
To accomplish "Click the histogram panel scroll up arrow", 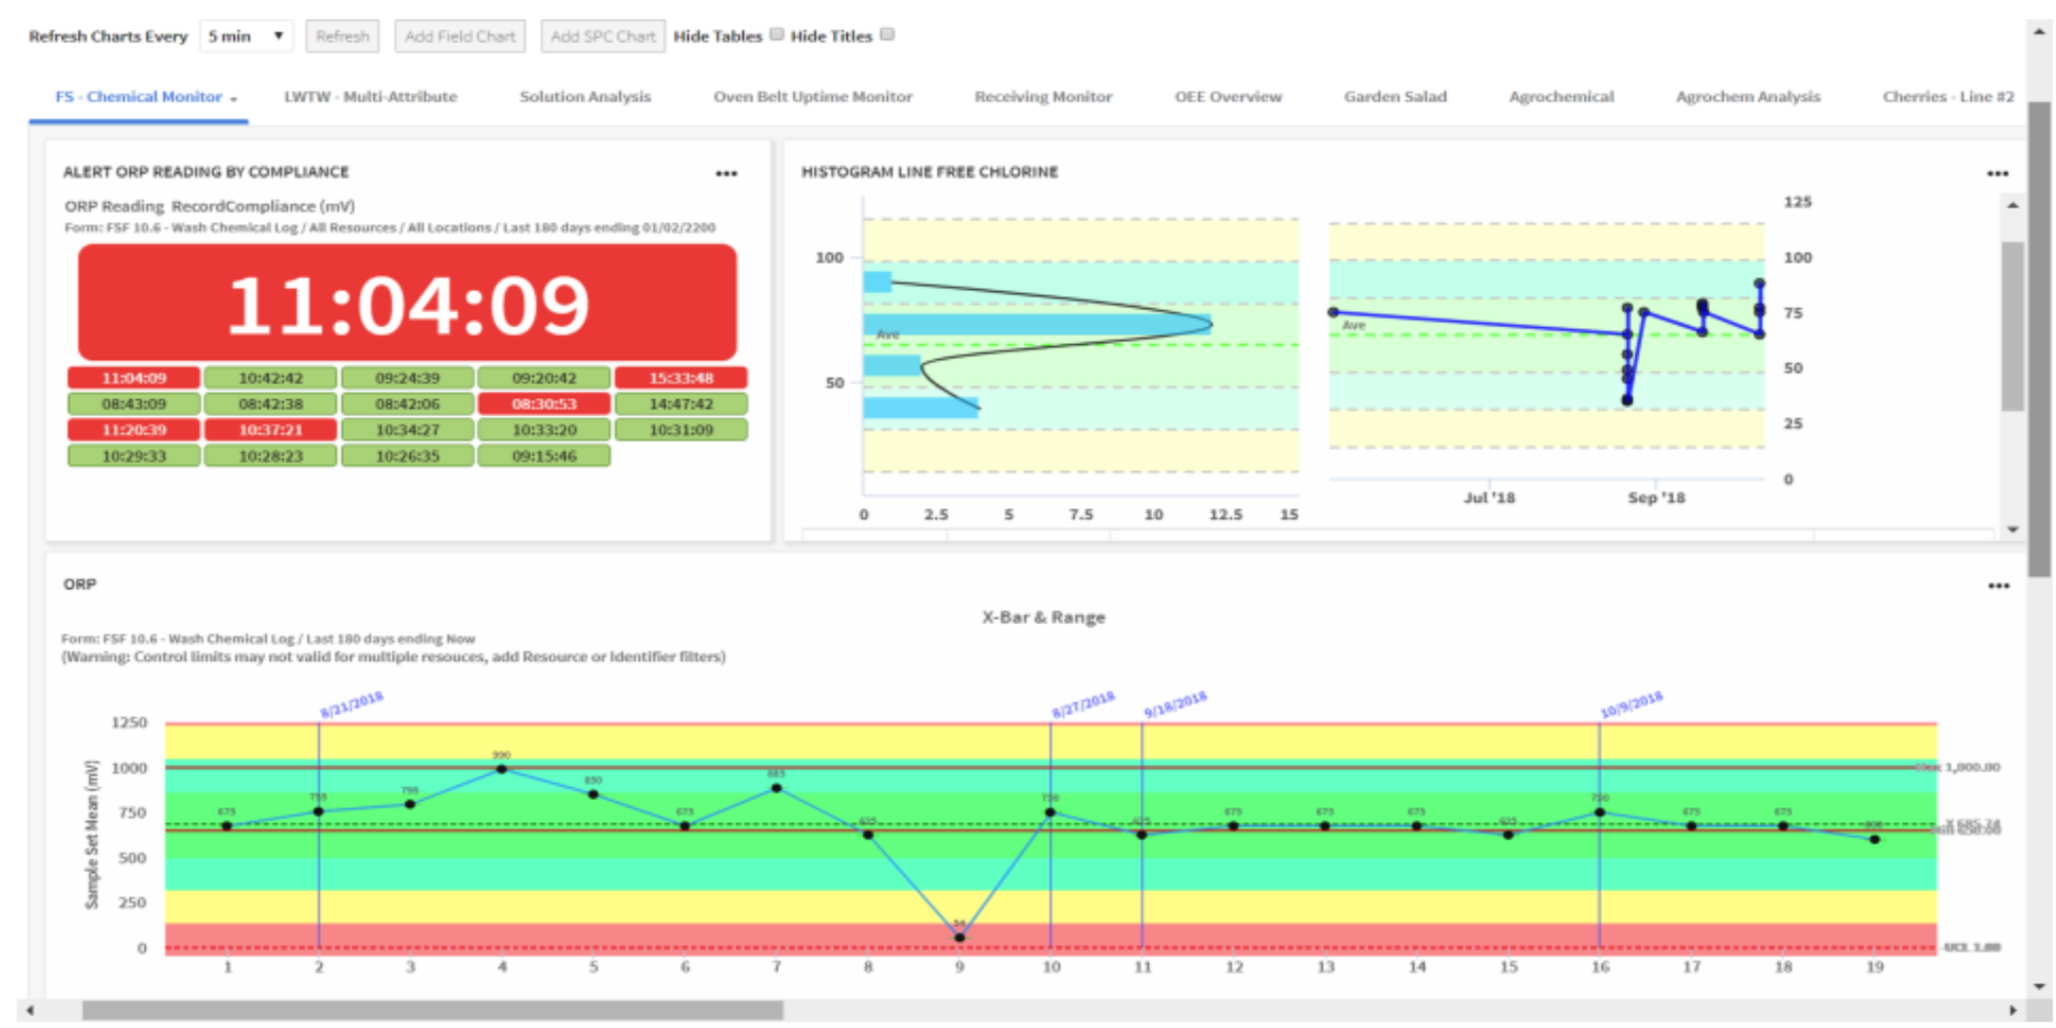I will pyautogui.click(x=2013, y=205).
